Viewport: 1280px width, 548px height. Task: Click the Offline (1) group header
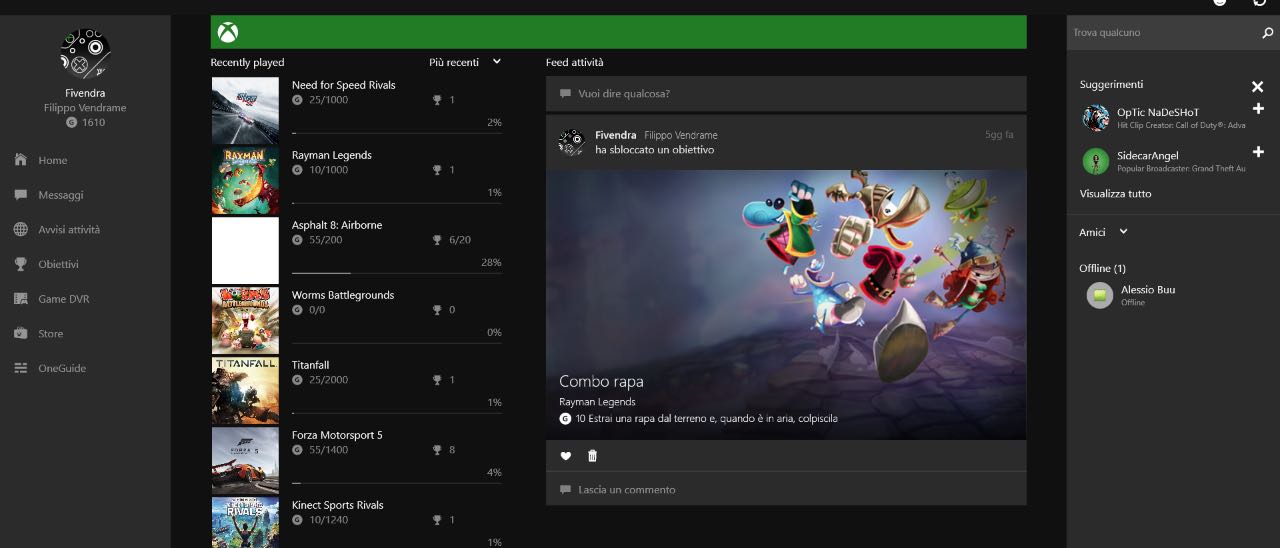[x=1102, y=268]
